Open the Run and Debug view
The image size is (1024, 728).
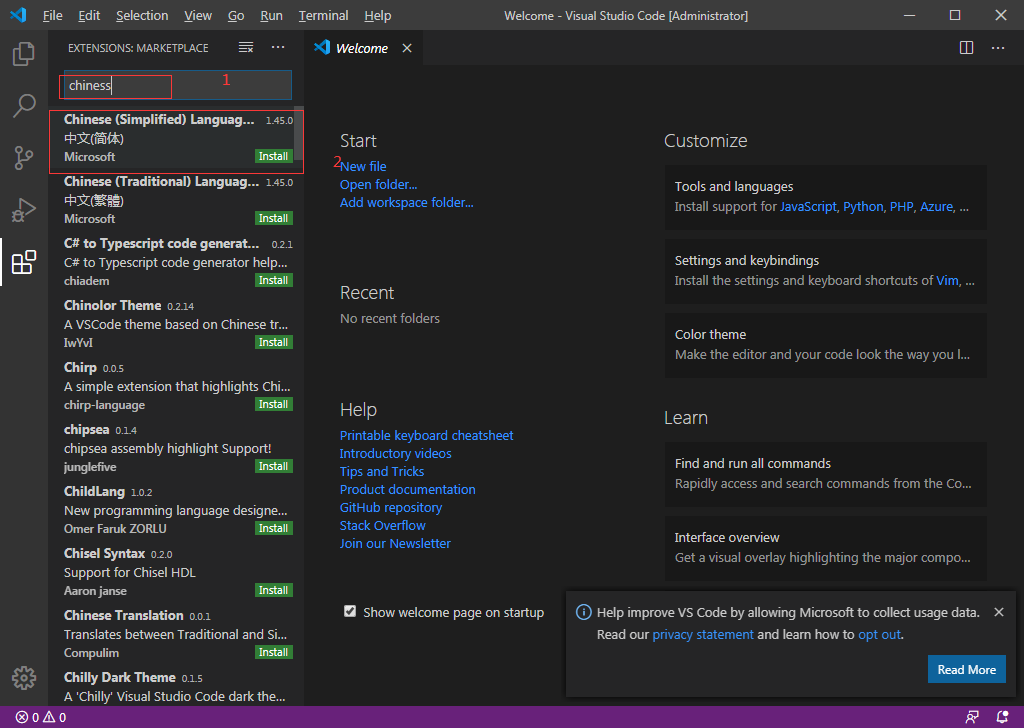24,210
